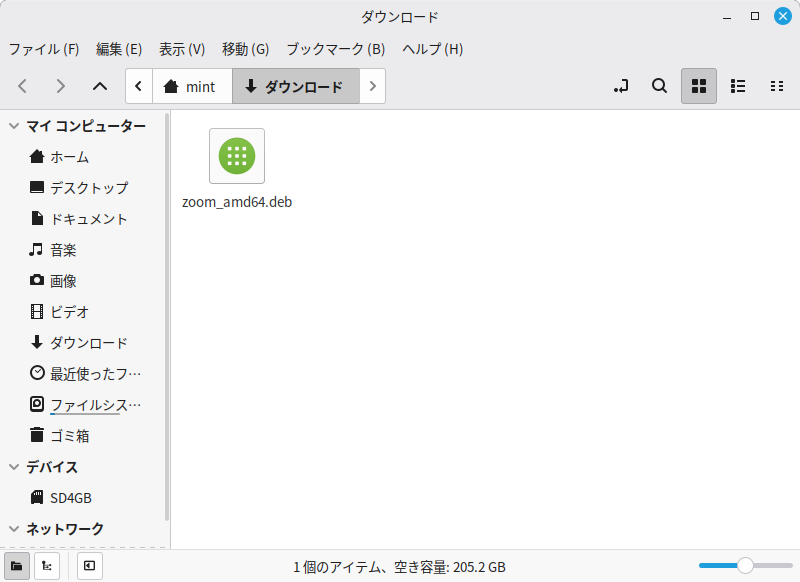This screenshot has height=582, width=800.
Task: Hide the sidebar using status bar button
Action: [x=89, y=566]
